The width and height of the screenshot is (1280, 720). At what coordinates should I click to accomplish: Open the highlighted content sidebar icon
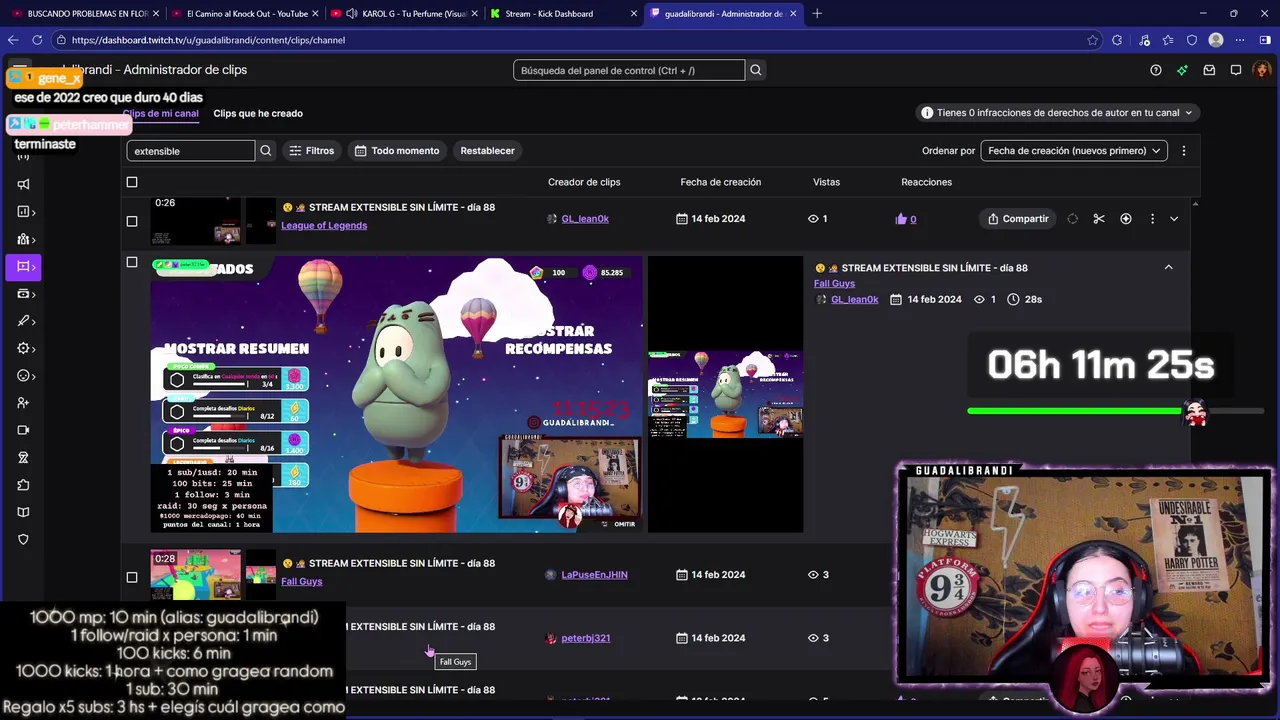pyautogui.click(x=23, y=266)
